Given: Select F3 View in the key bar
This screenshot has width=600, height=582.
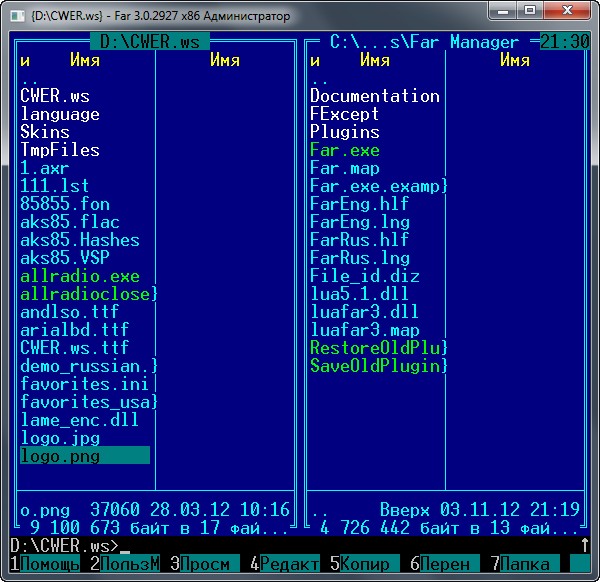Looking at the screenshot, I should pos(204,564).
